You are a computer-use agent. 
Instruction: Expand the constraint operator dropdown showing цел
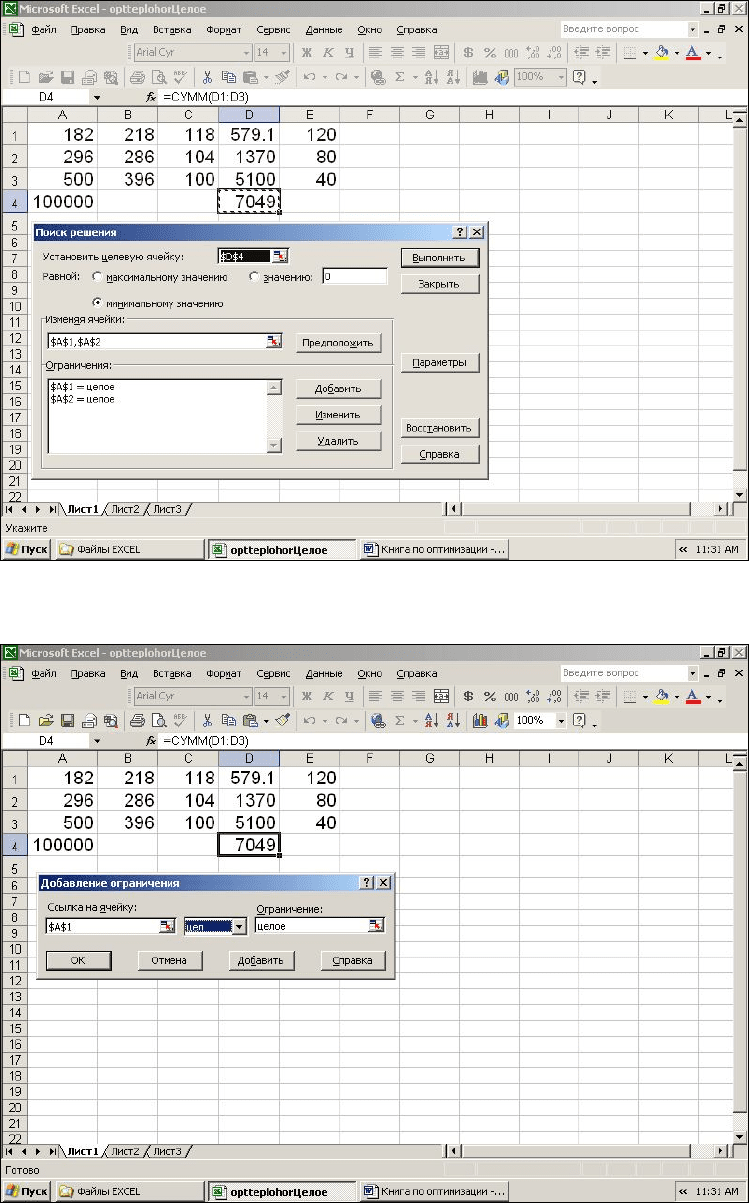click(x=239, y=927)
